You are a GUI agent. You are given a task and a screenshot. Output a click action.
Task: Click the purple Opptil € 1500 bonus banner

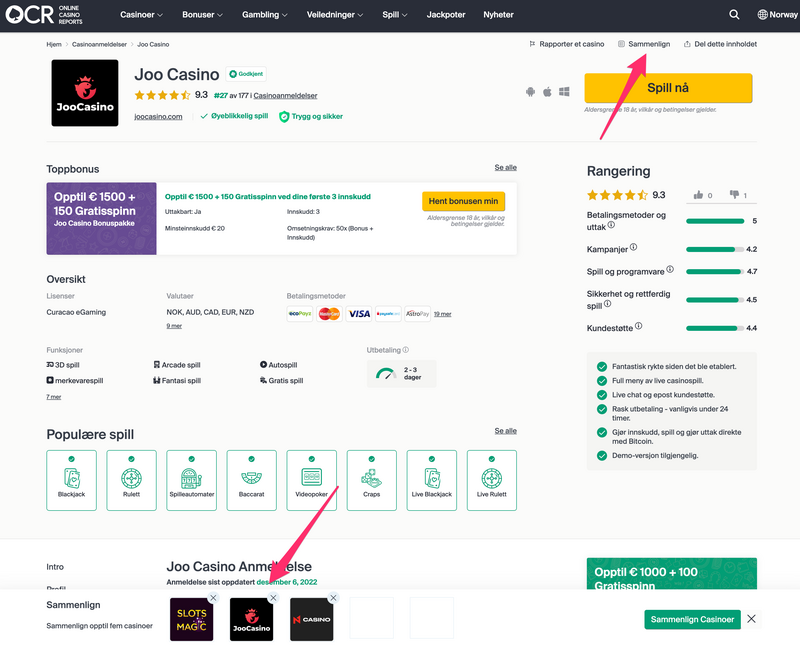tap(102, 218)
